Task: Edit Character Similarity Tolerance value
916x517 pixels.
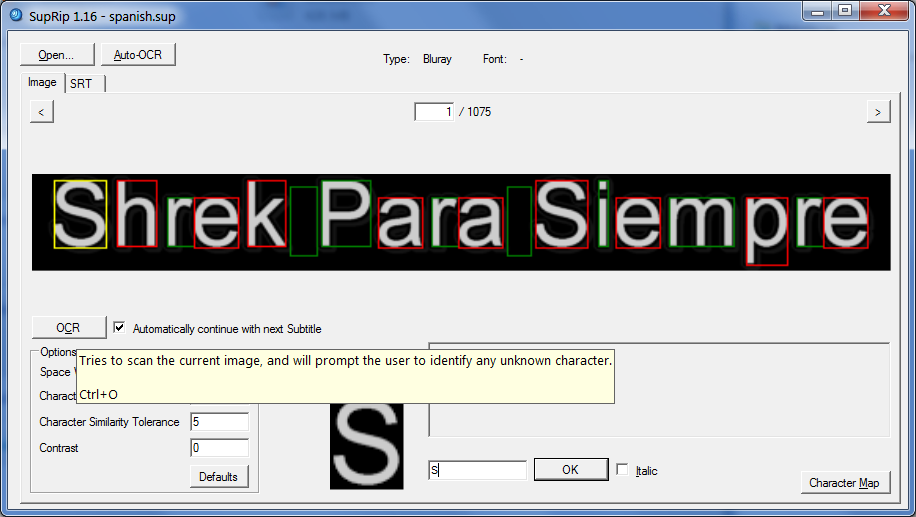Action: click(x=220, y=422)
